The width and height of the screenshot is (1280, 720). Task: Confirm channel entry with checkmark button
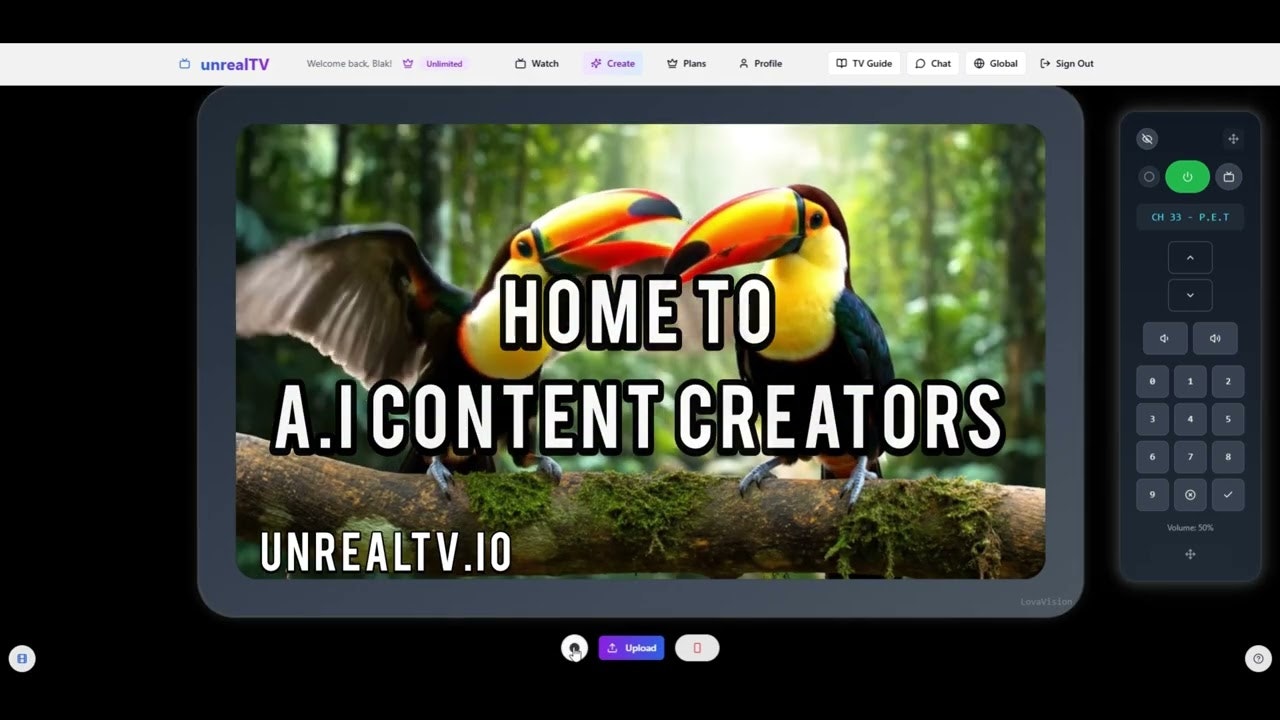(1228, 495)
